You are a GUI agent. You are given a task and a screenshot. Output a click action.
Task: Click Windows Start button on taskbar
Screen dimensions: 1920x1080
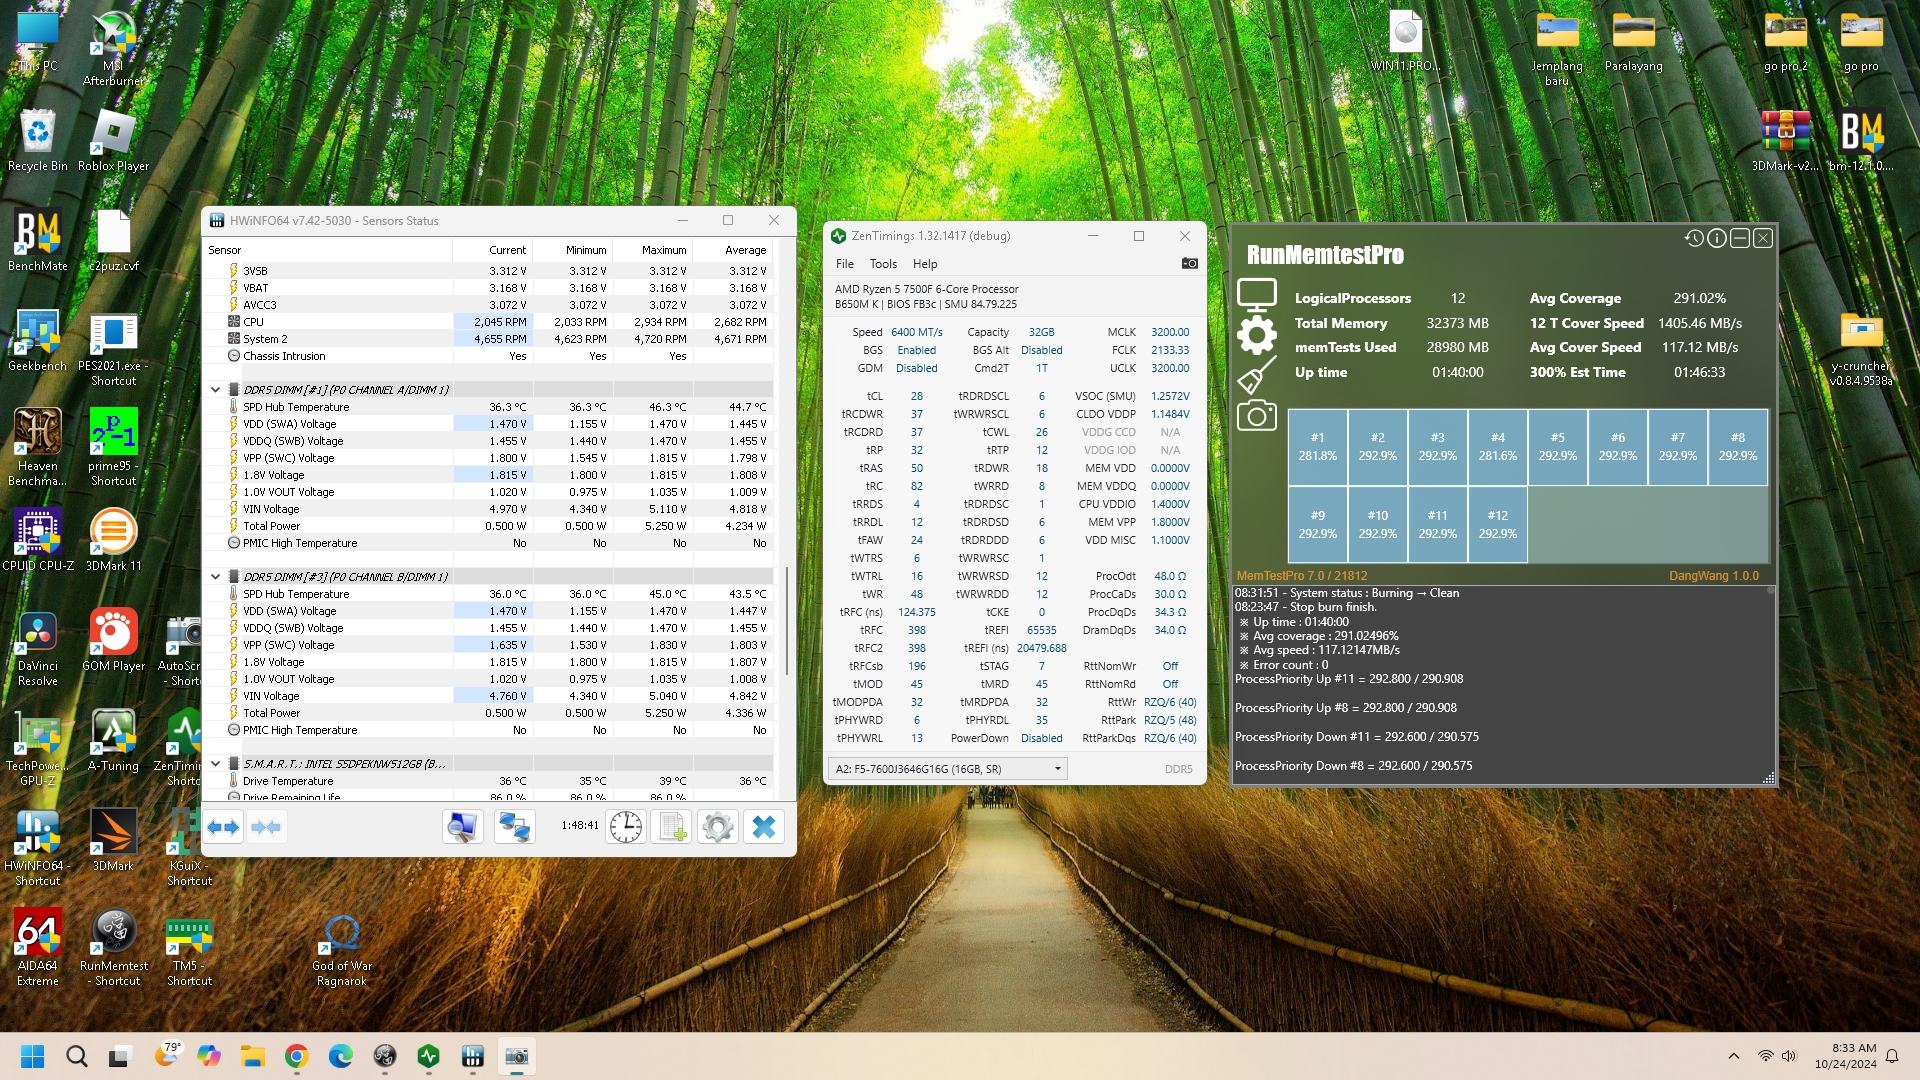click(32, 1056)
